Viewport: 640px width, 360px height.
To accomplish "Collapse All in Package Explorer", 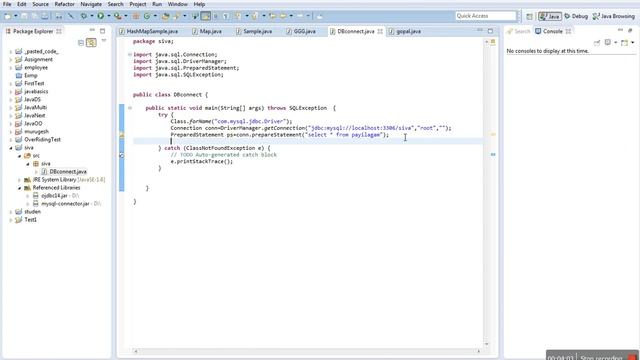I will pos(81,42).
